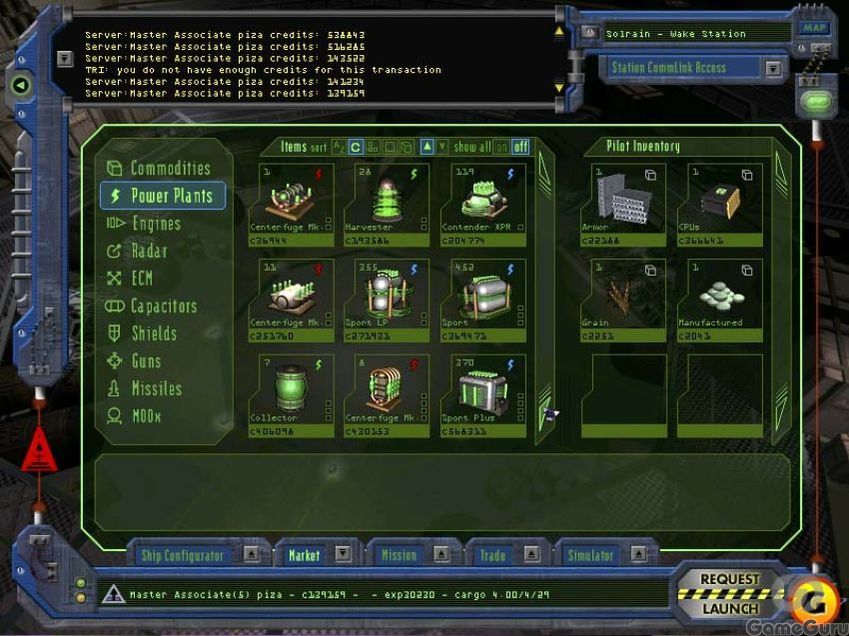849x636 pixels.
Task: Click the green lightning icon on Harvester
Action: (x=414, y=174)
